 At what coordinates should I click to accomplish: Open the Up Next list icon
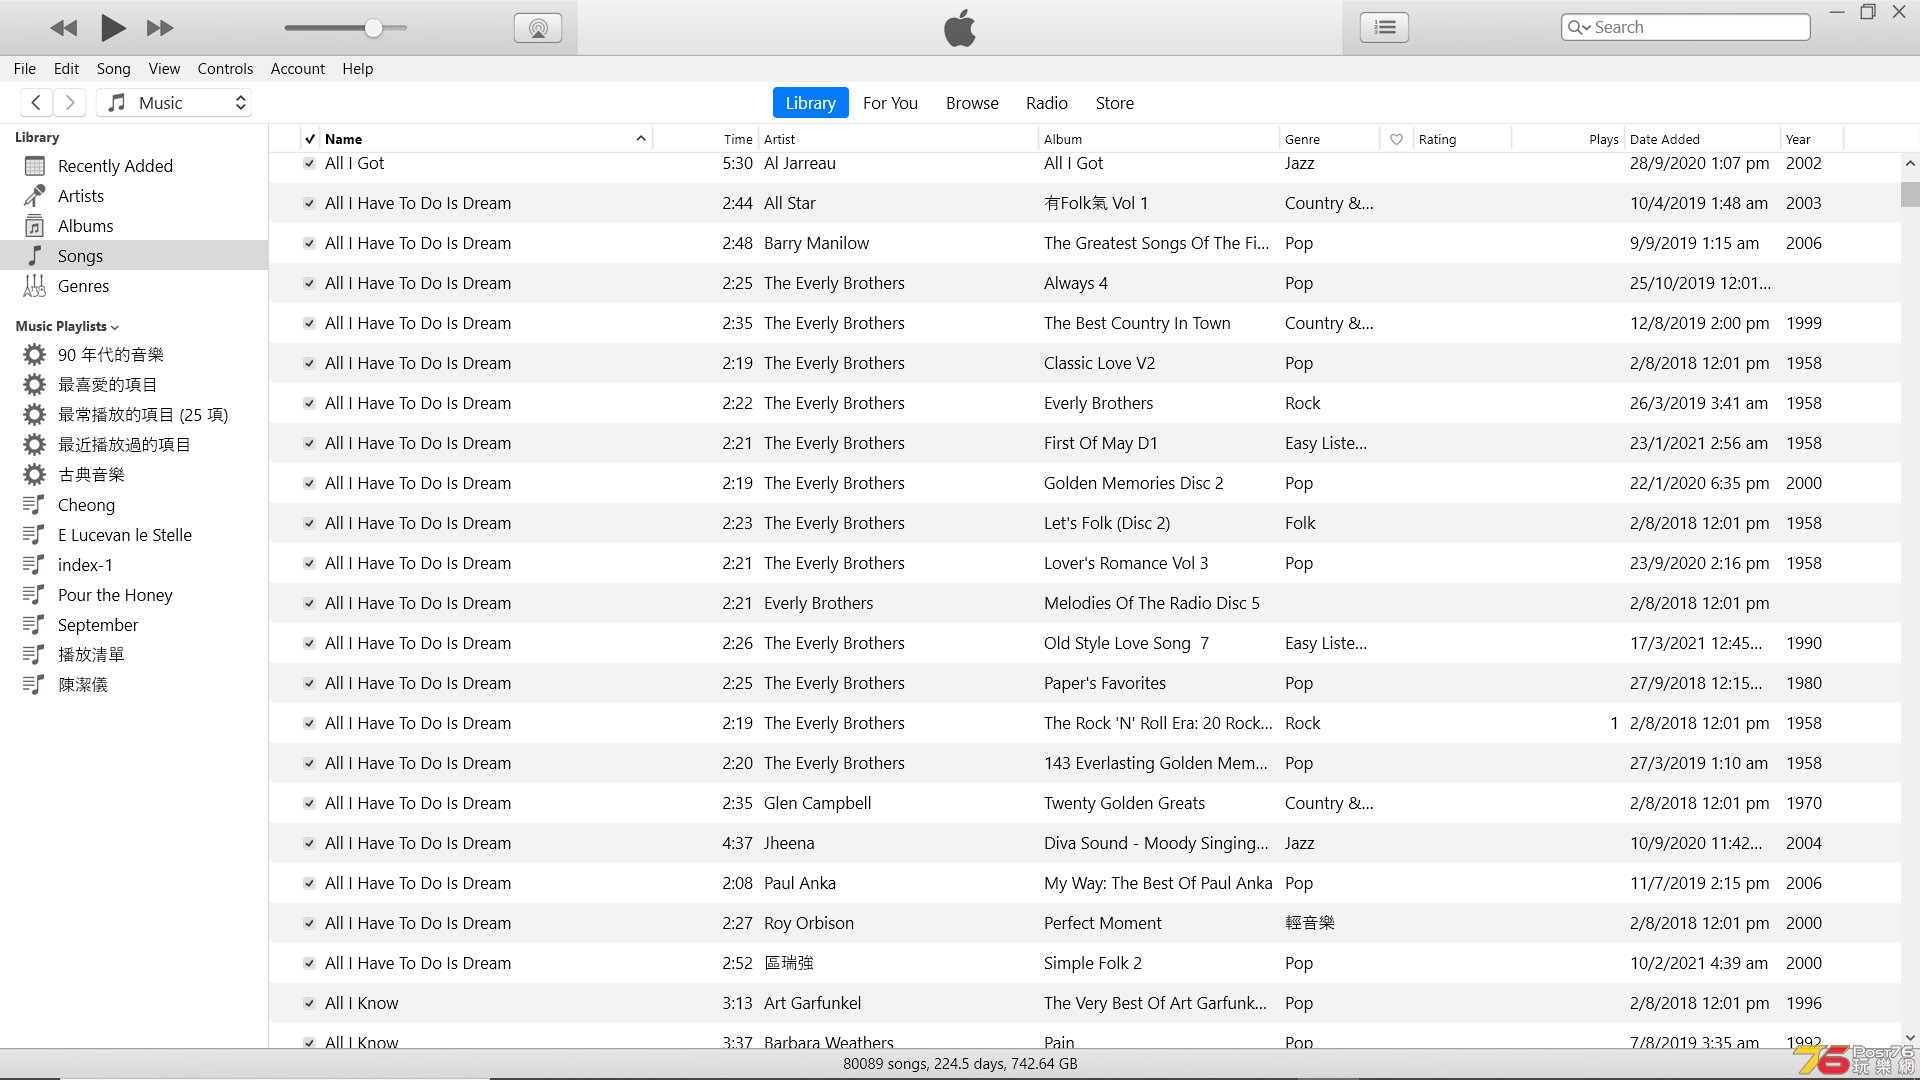[1385, 28]
